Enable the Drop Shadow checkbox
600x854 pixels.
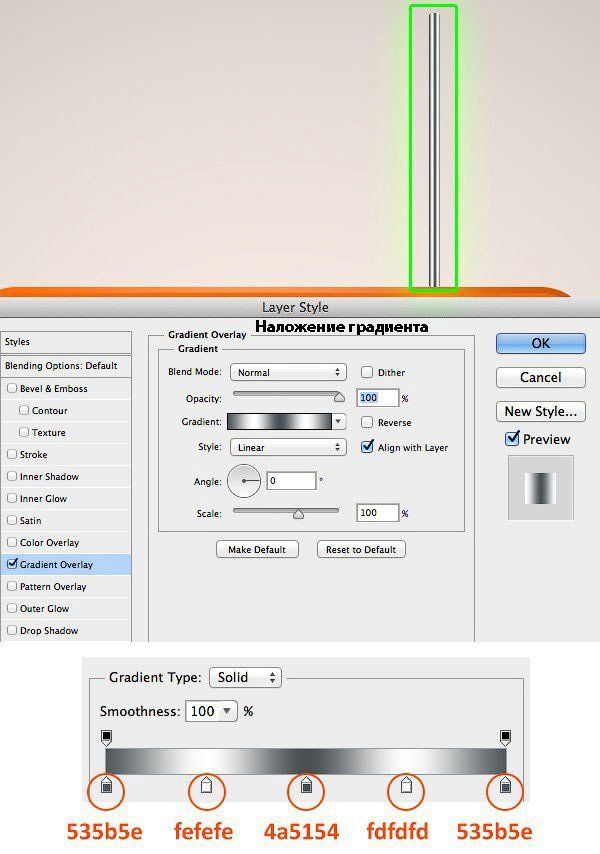(12, 630)
